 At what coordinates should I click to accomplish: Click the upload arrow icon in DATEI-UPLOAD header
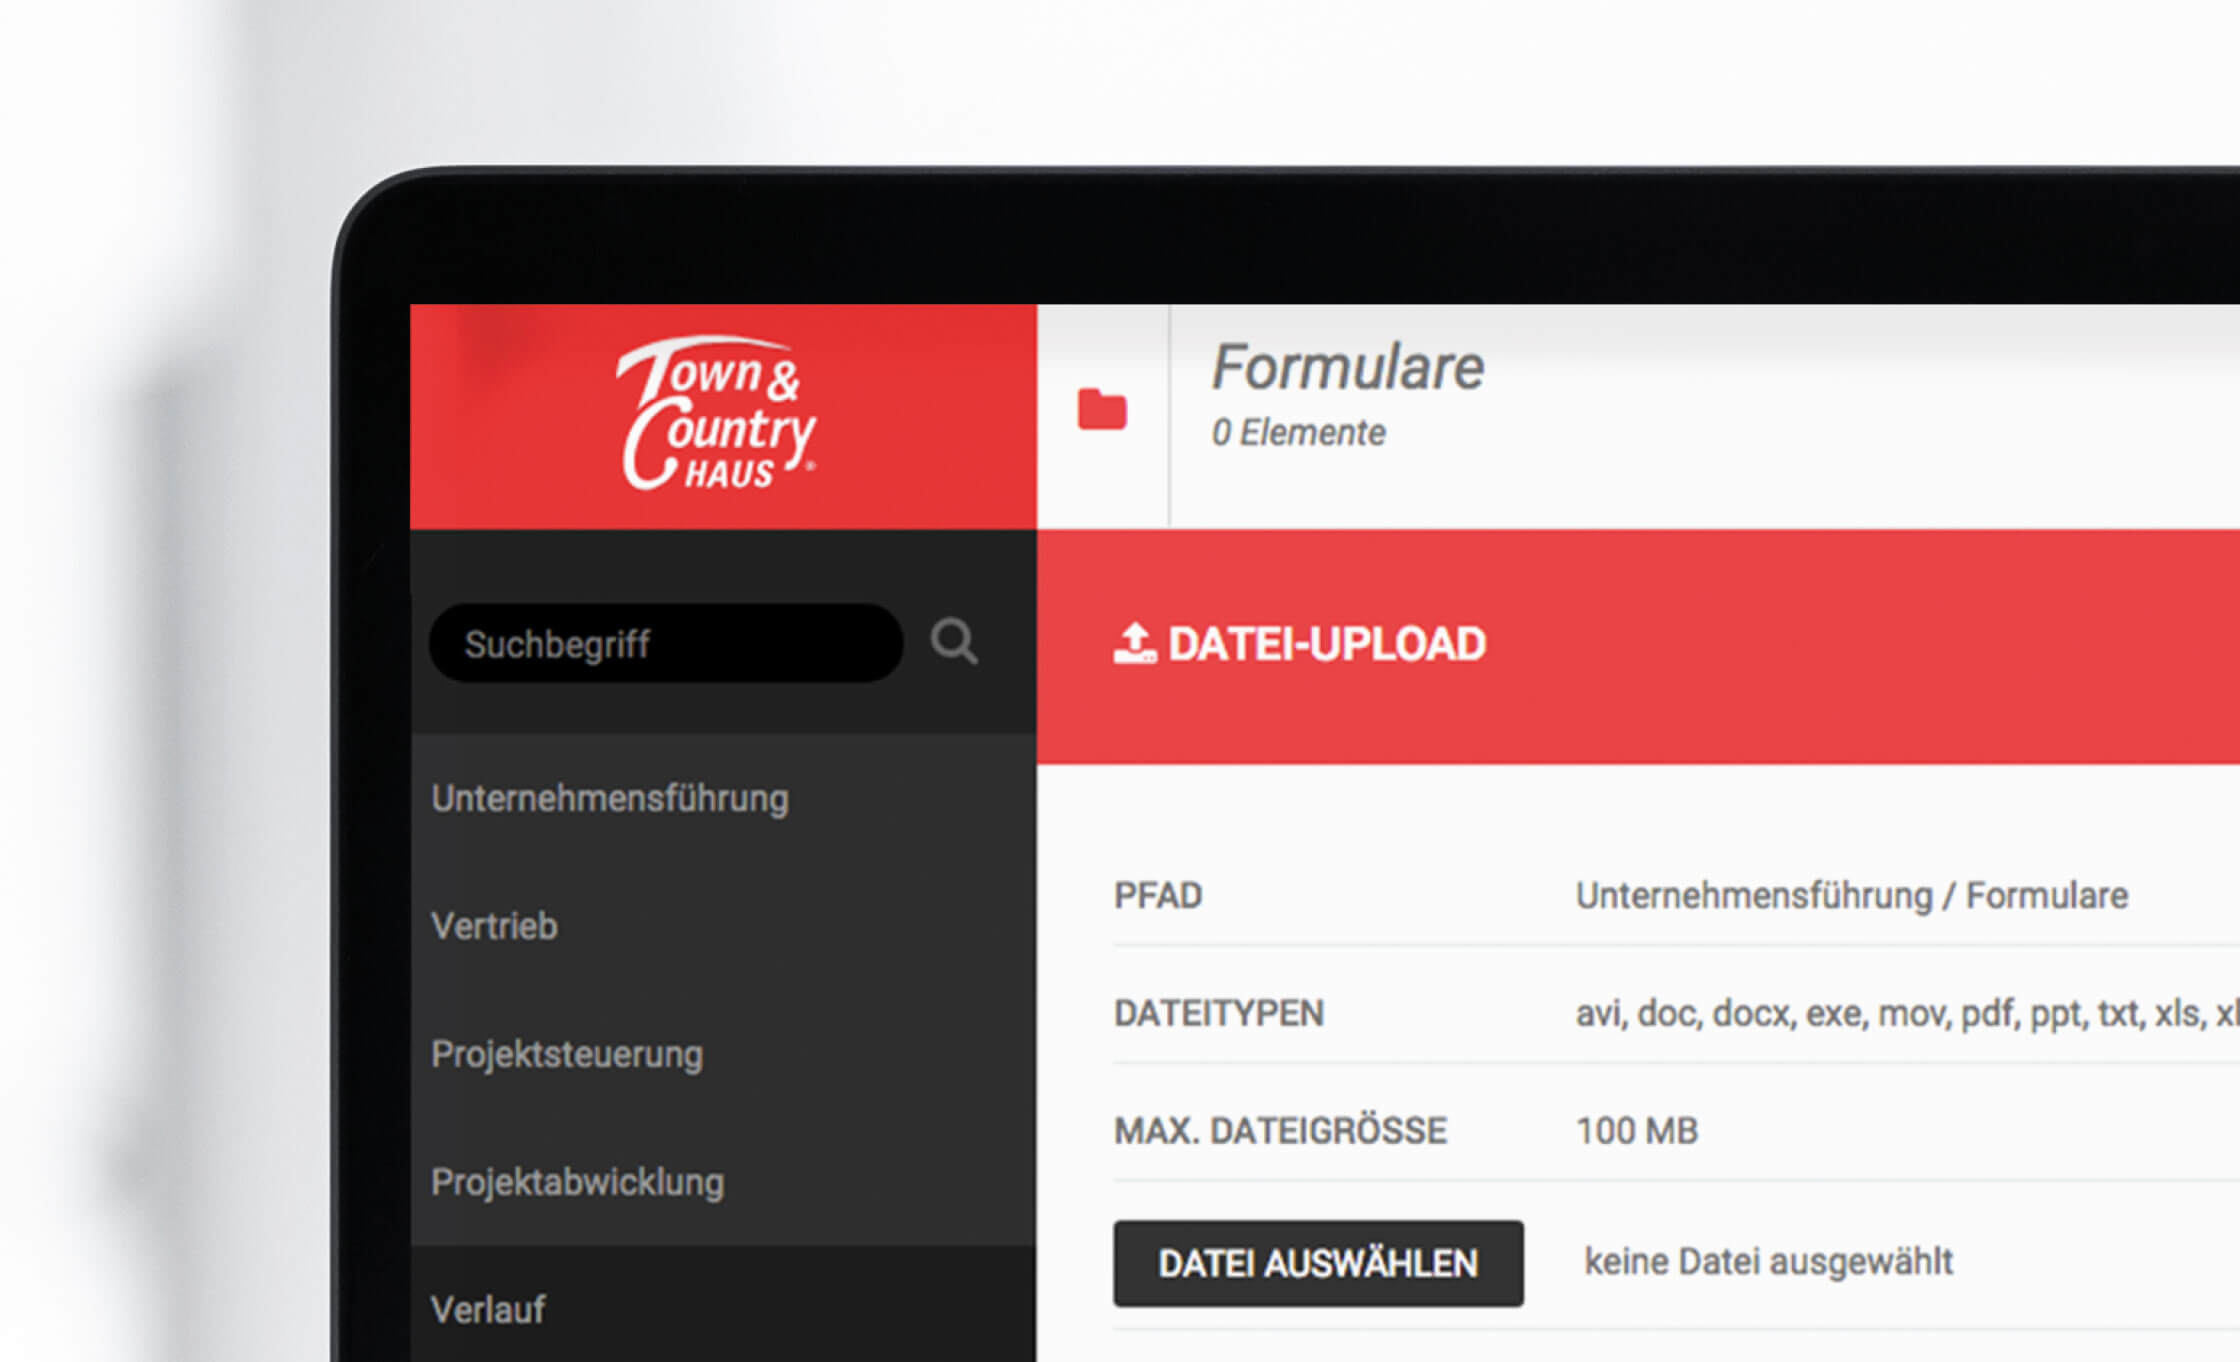[1135, 642]
